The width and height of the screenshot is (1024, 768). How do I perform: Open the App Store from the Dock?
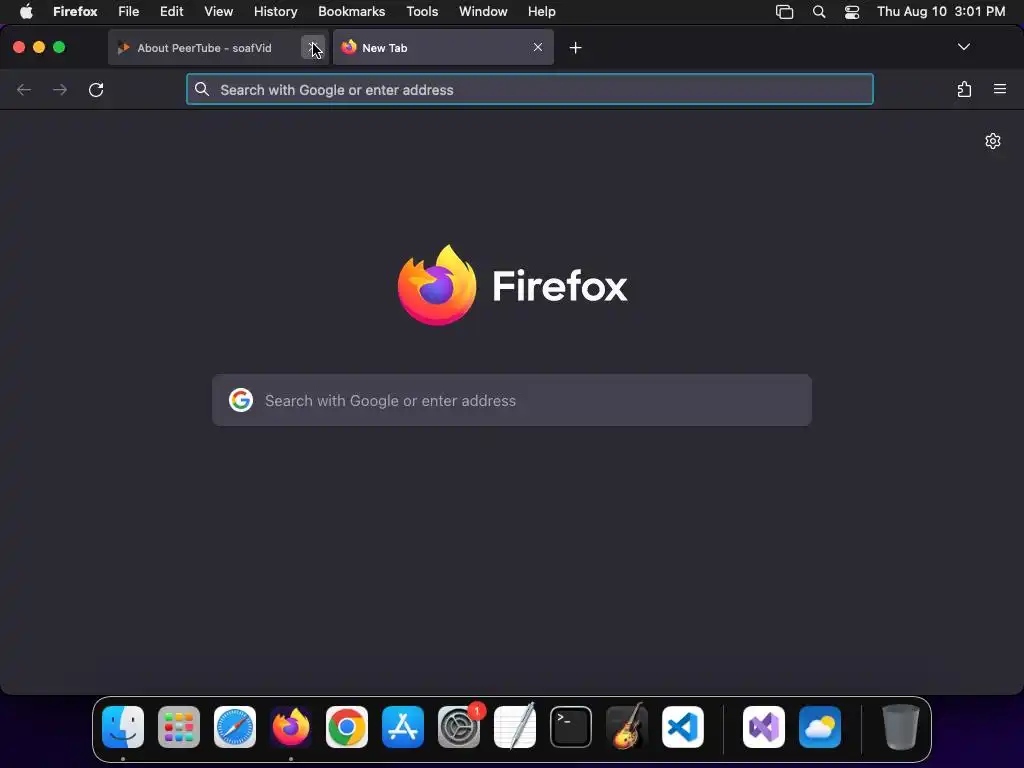(x=403, y=726)
